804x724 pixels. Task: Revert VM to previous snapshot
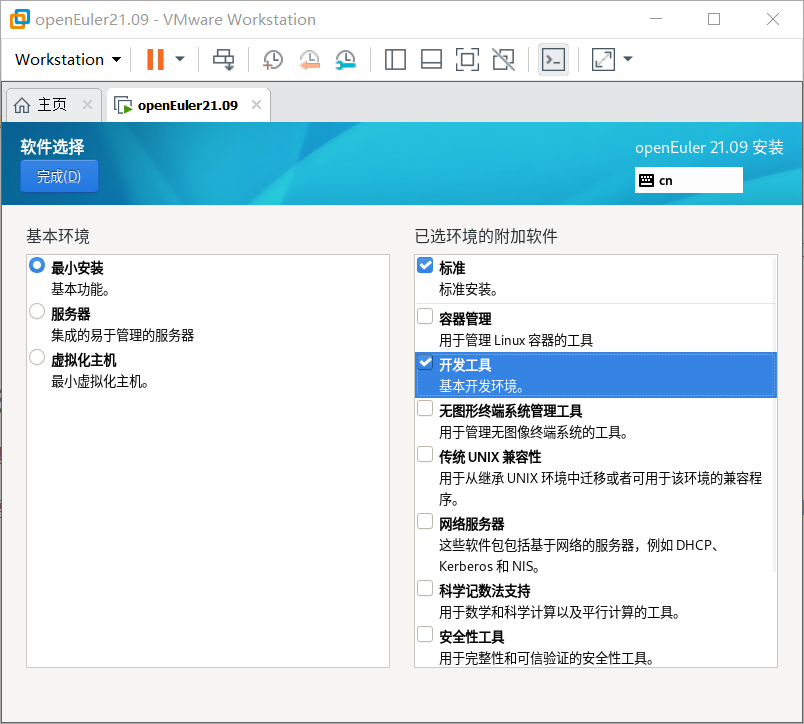tap(309, 59)
